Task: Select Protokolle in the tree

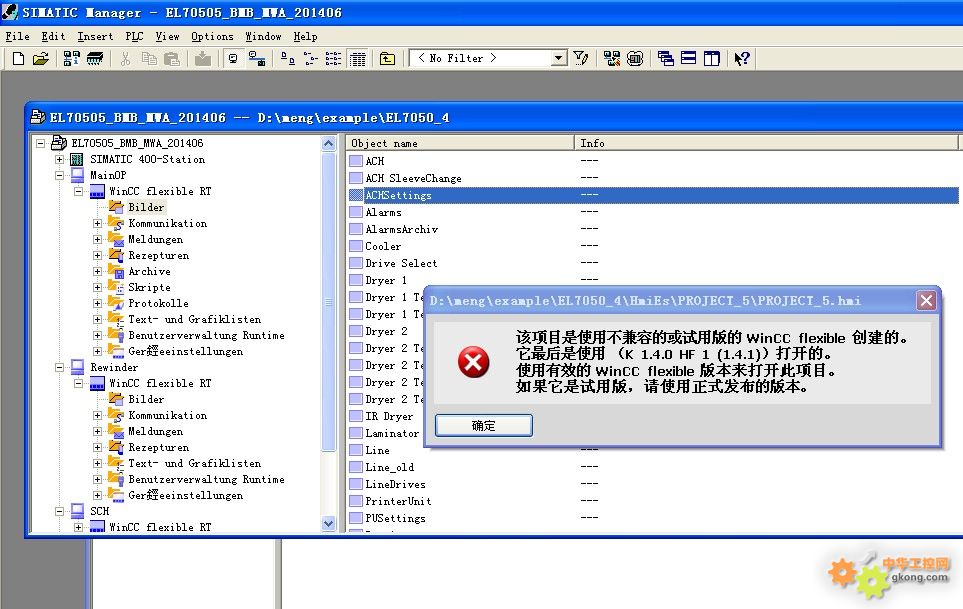Action: (158, 303)
